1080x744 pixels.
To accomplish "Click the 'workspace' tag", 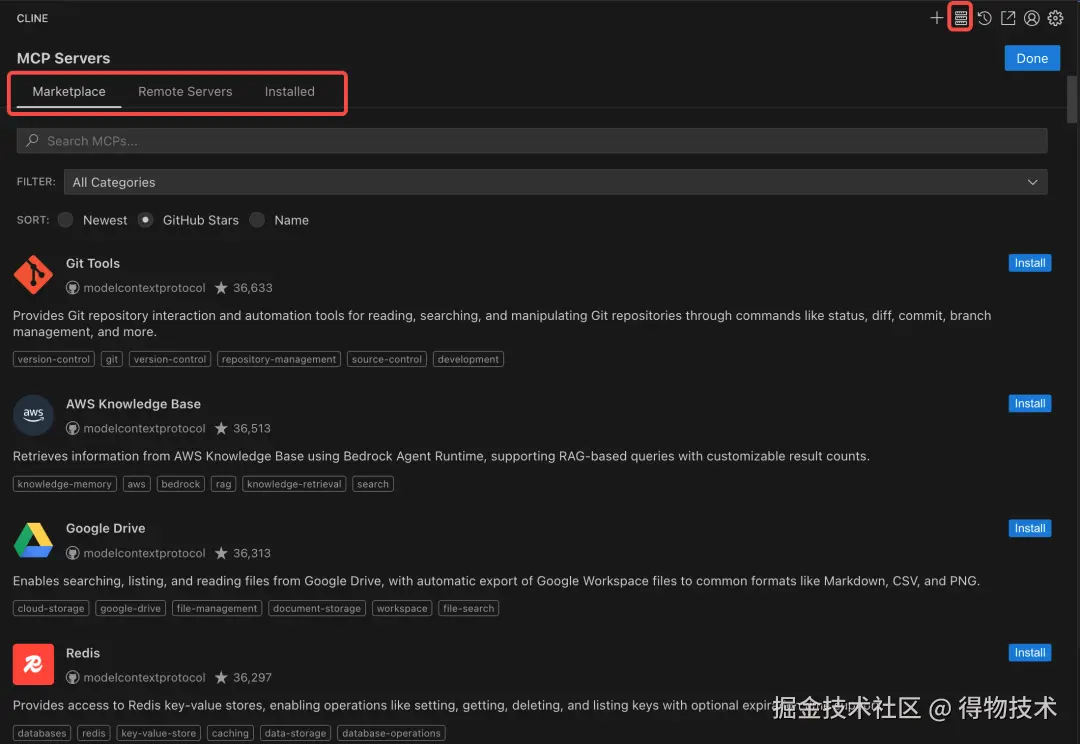I will coord(402,608).
